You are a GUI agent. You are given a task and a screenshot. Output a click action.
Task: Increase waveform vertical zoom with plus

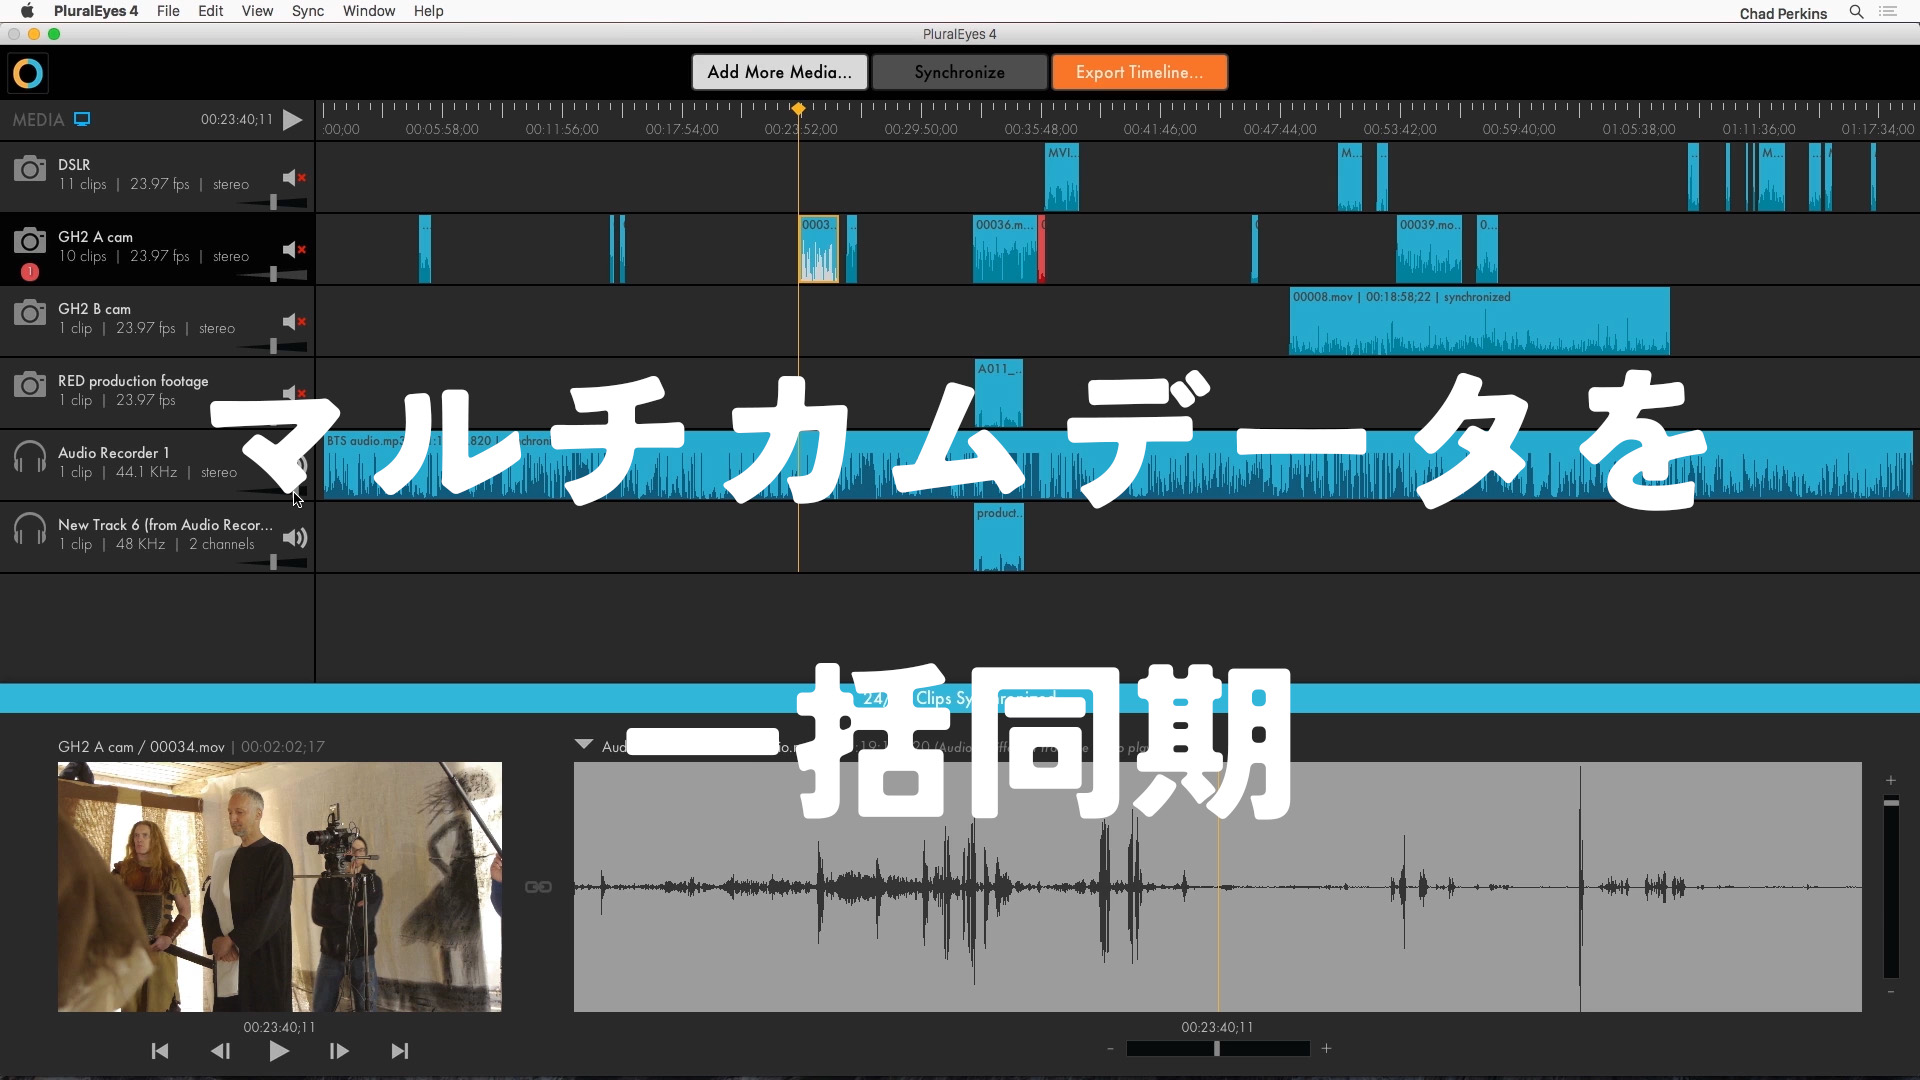[x=1891, y=780]
